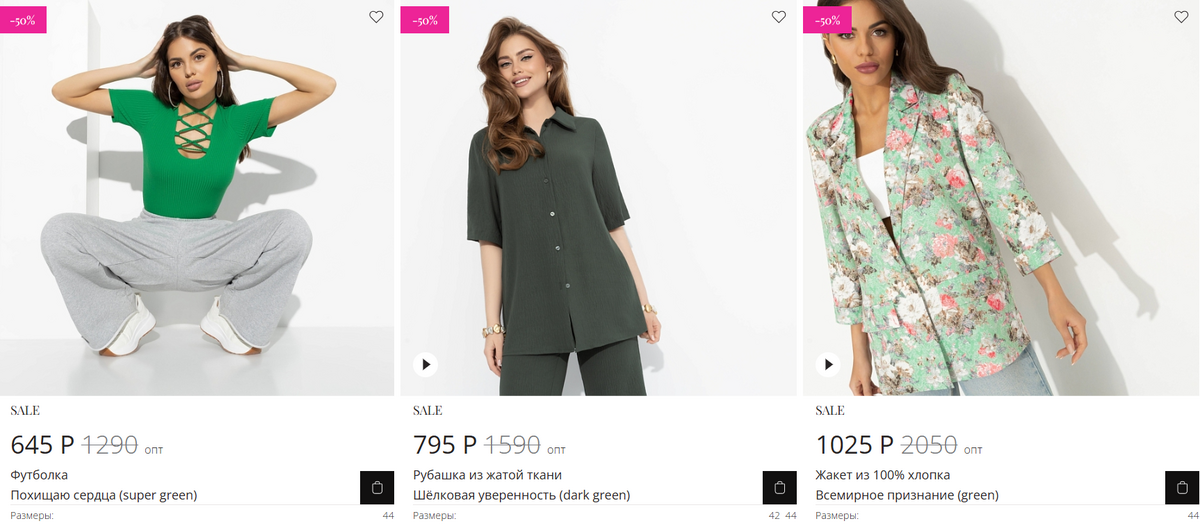The image size is (1200, 528).
Task: Open the dark green shirt product image
Action: point(598,200)
